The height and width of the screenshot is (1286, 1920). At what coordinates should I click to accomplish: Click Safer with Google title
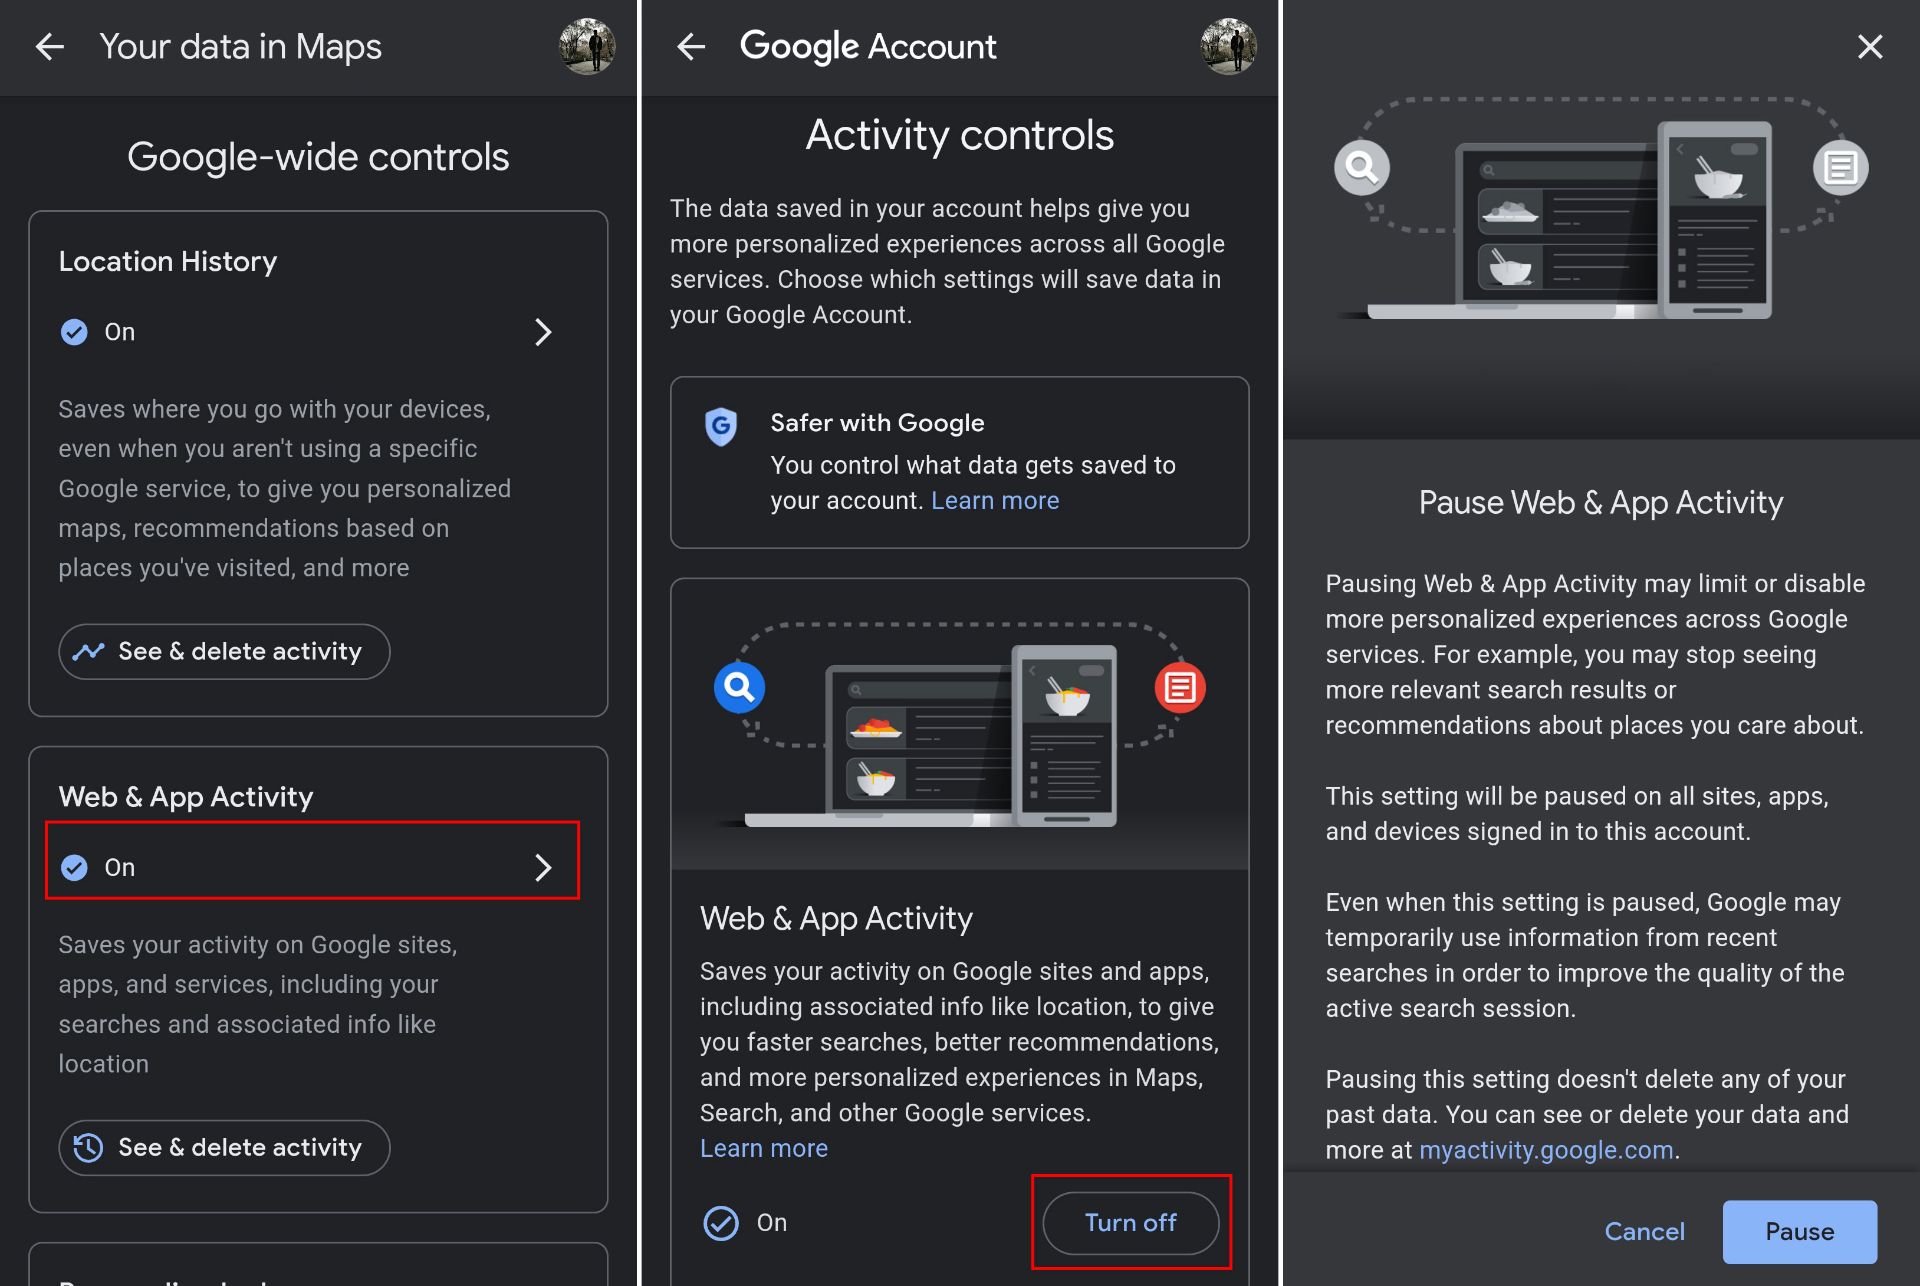coord(877,423)
